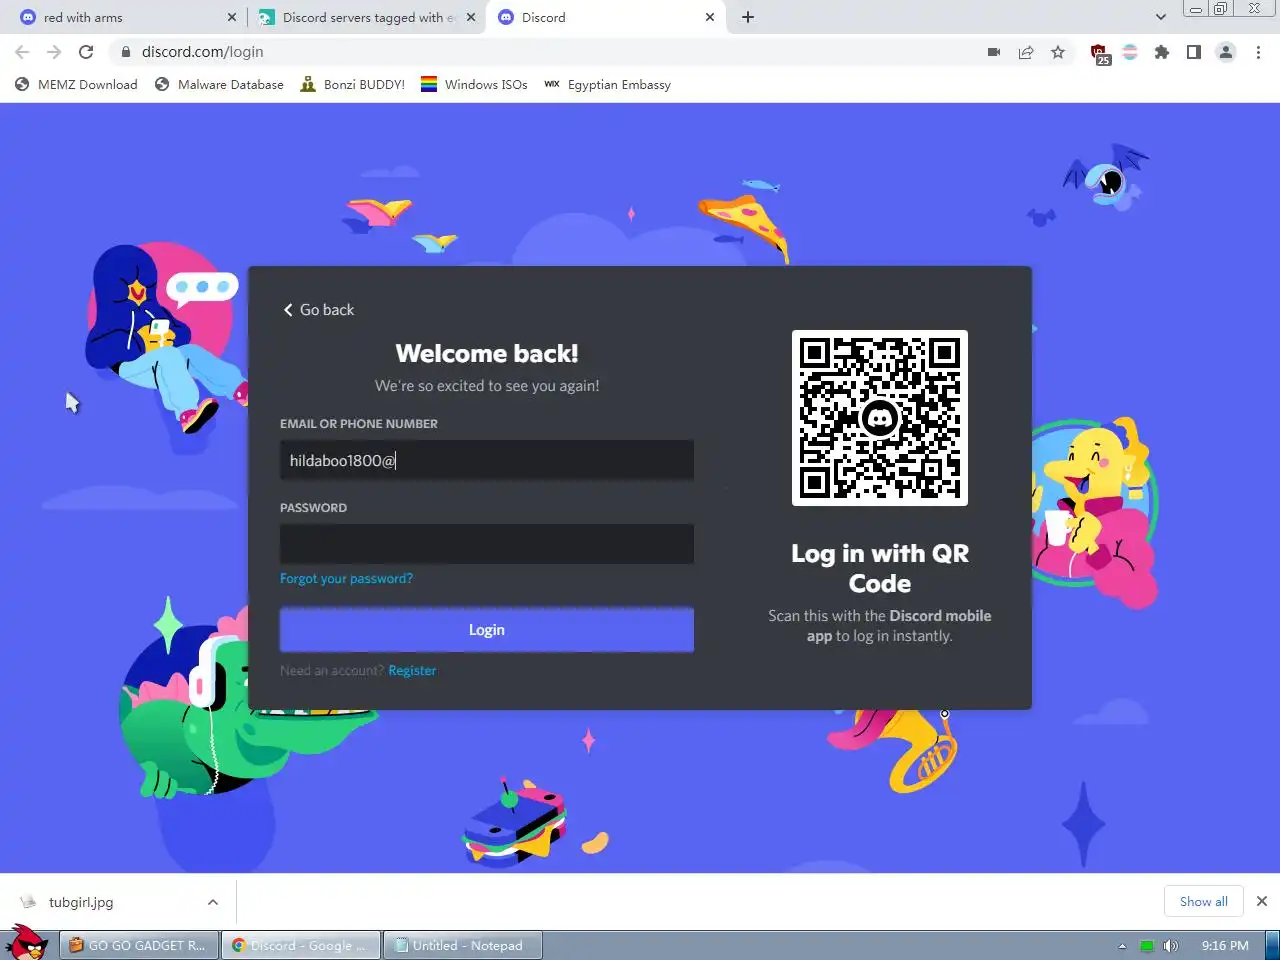Click the camera icon in address bar
This screenshot has height=960, width=1280.
tap(994, 52)
